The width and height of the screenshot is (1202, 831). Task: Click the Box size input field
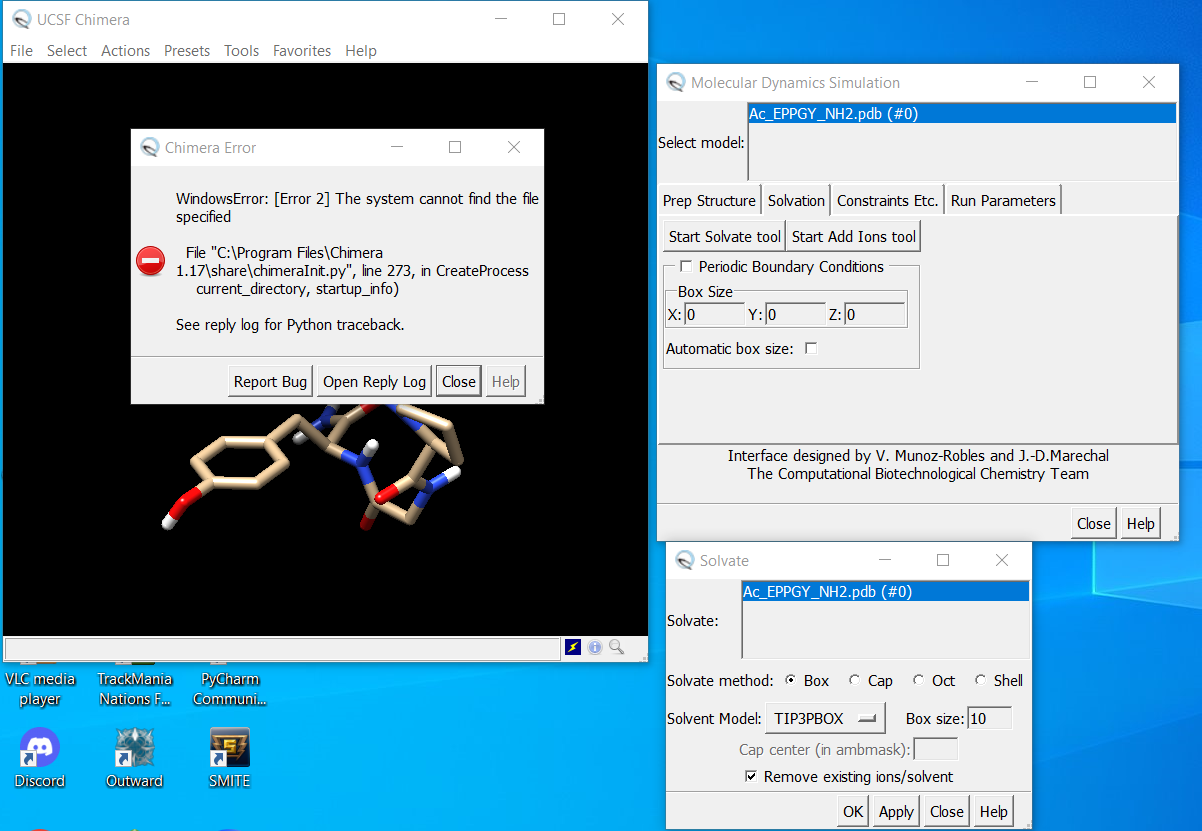coord(989,718)
